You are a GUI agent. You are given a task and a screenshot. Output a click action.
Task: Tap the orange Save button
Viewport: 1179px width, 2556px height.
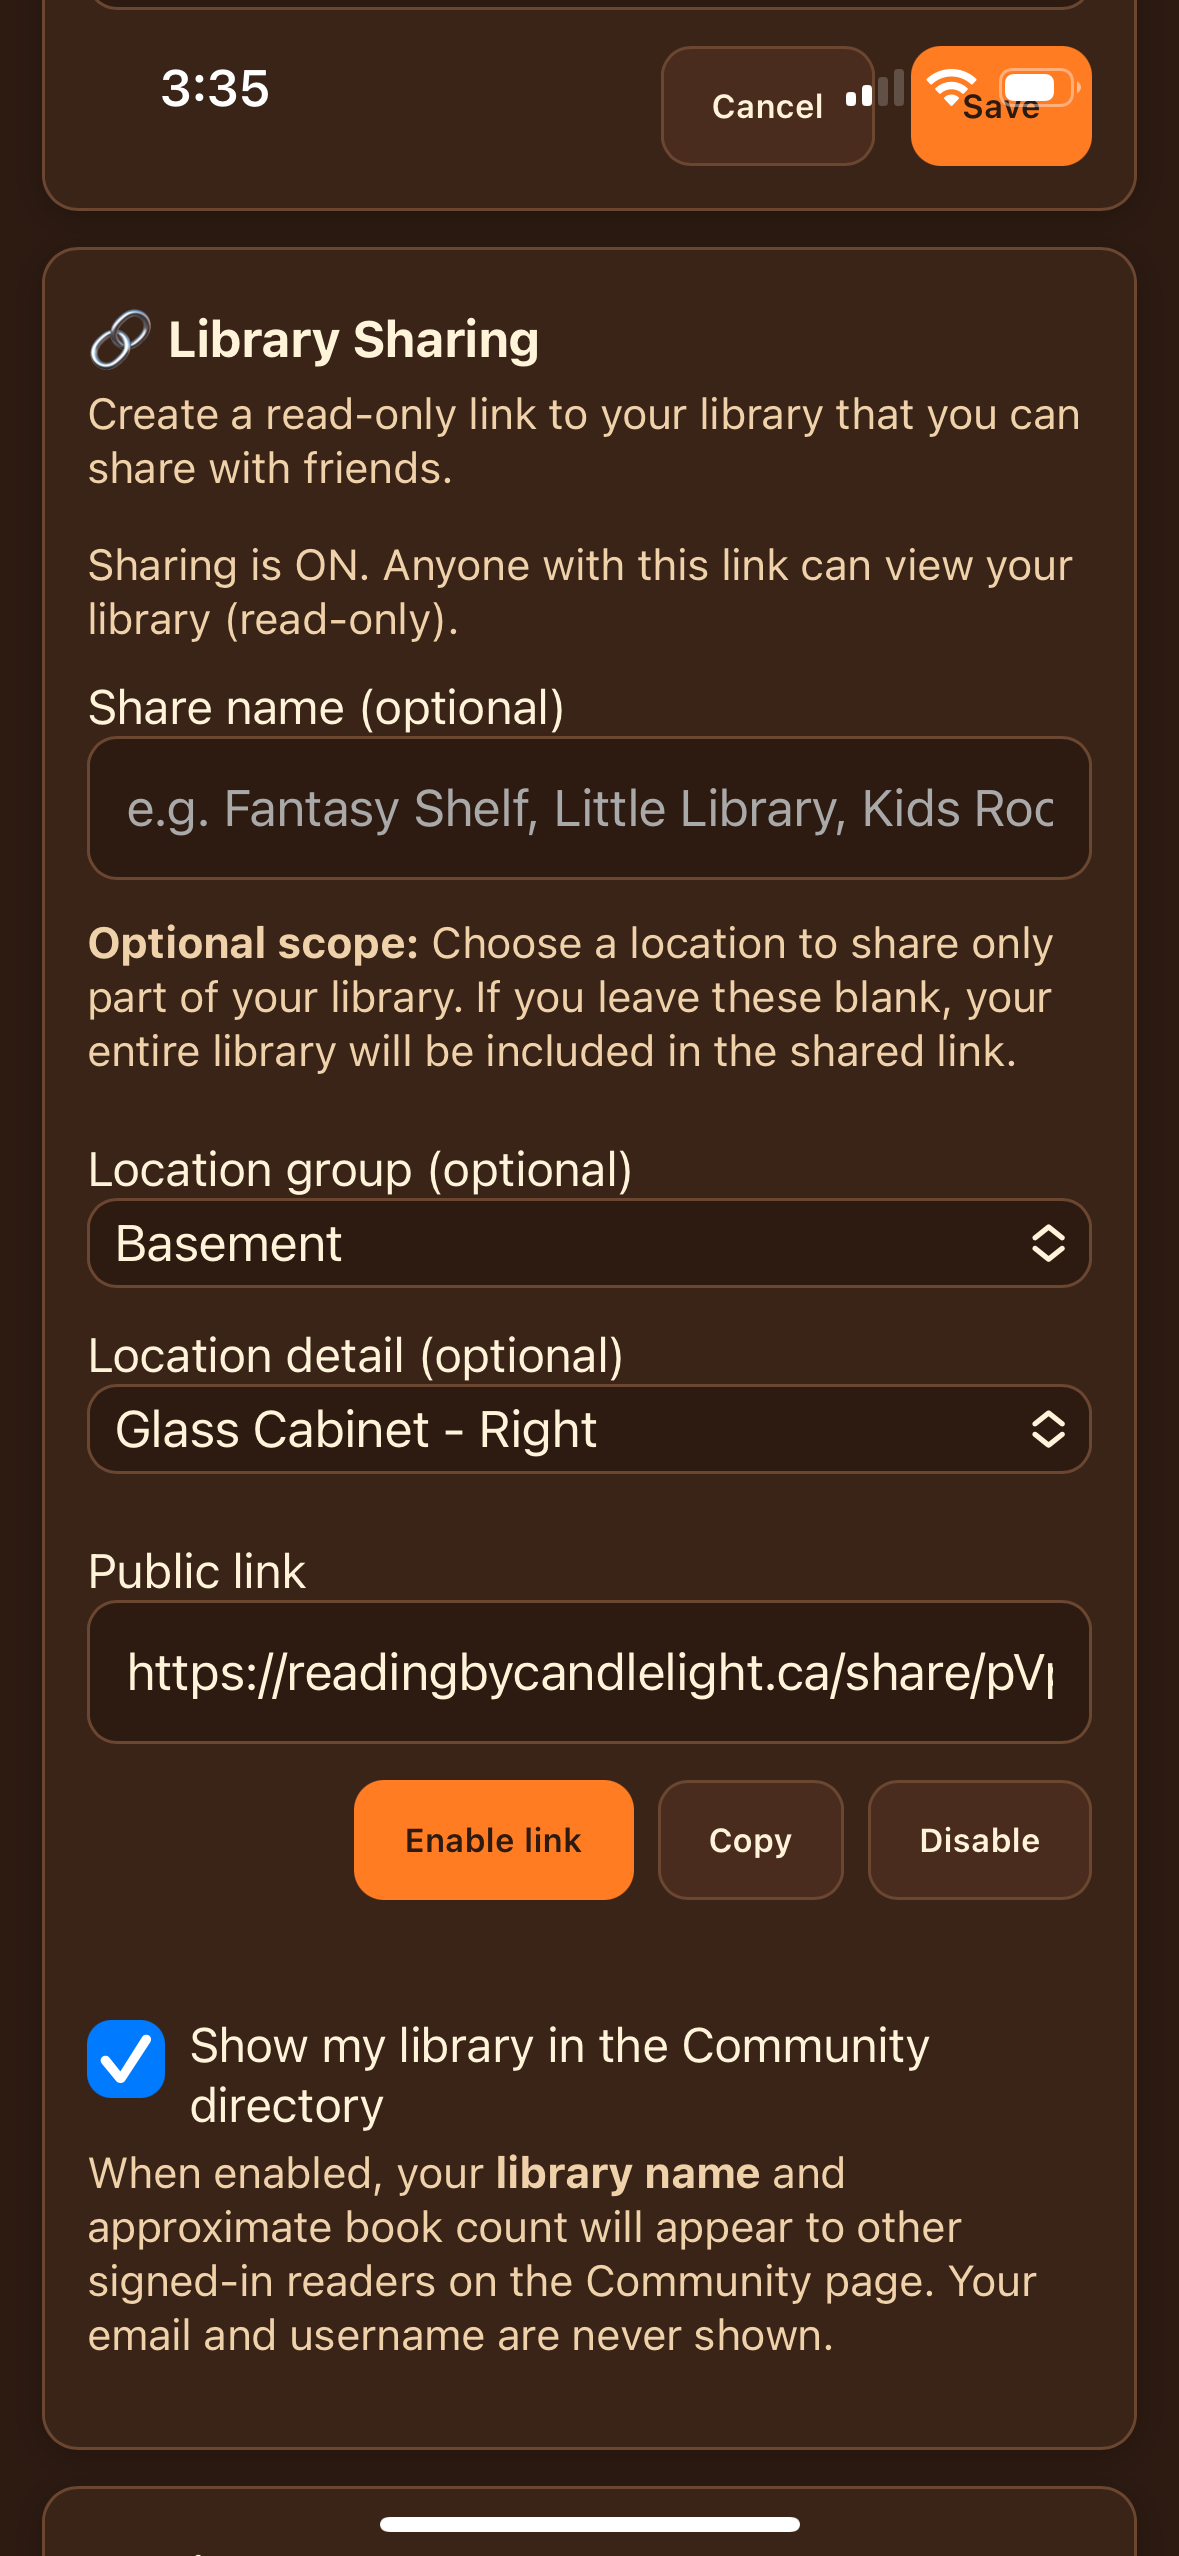coord(999,106)
